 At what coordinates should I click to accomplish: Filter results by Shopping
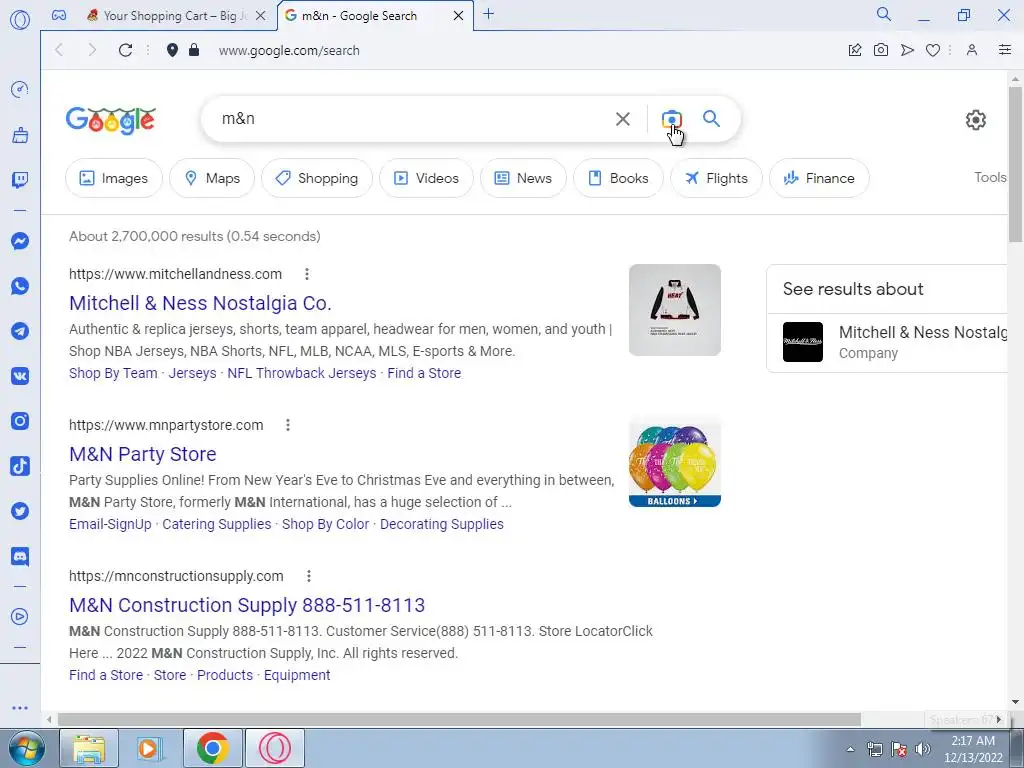tap(317, 178)
